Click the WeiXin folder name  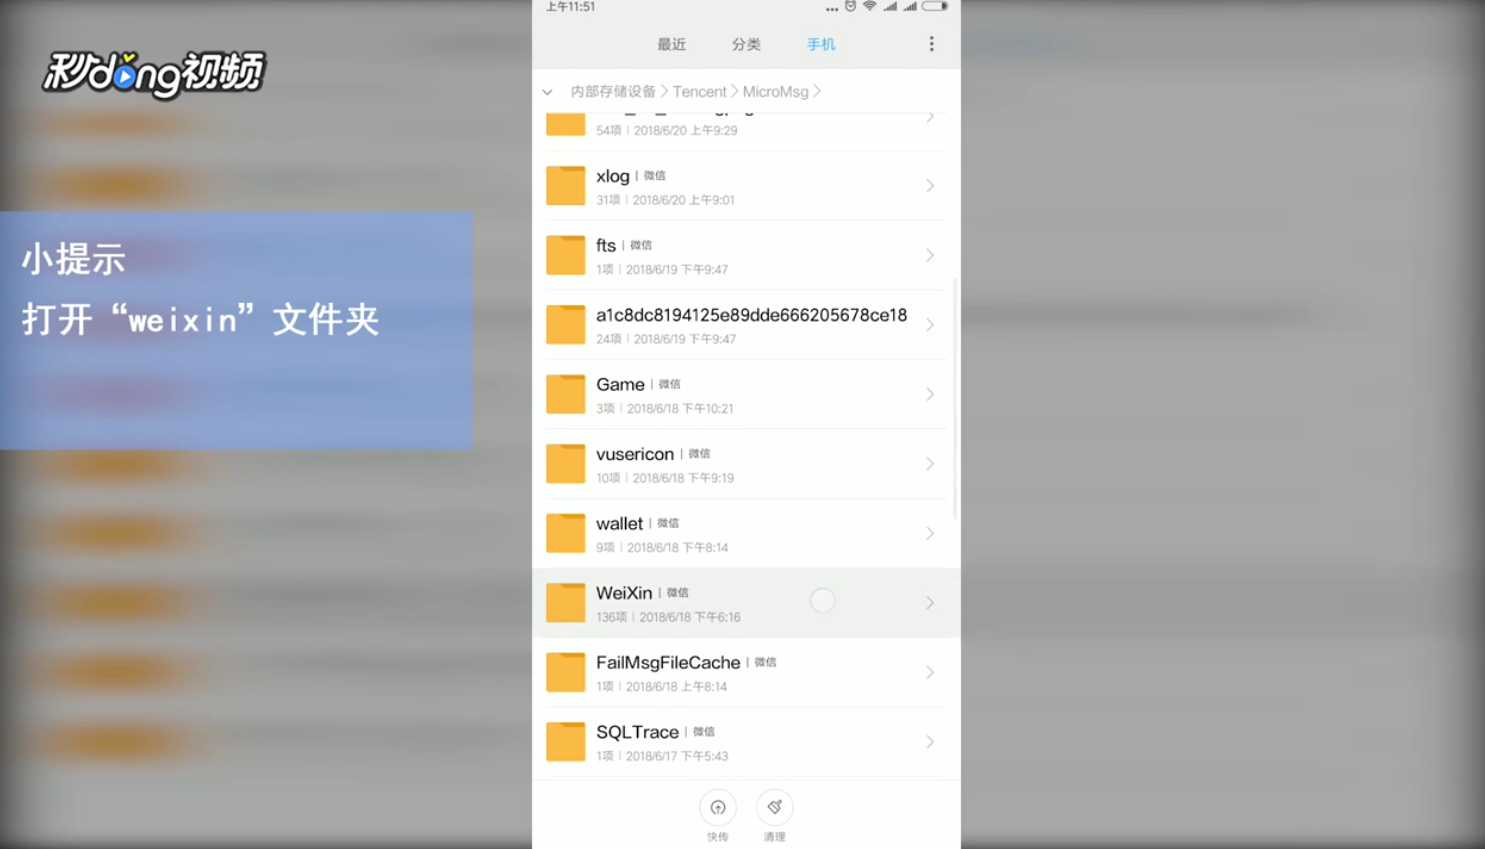coord(624,593)
